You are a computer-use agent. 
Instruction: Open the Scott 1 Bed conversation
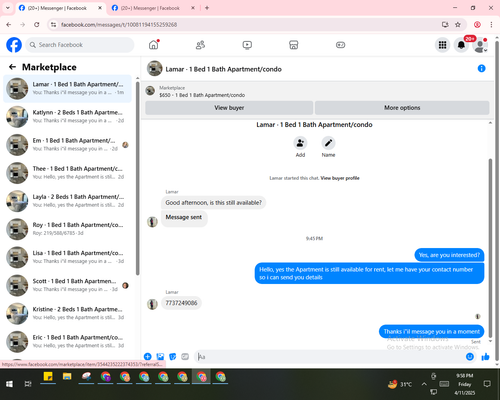click(67, 285)
